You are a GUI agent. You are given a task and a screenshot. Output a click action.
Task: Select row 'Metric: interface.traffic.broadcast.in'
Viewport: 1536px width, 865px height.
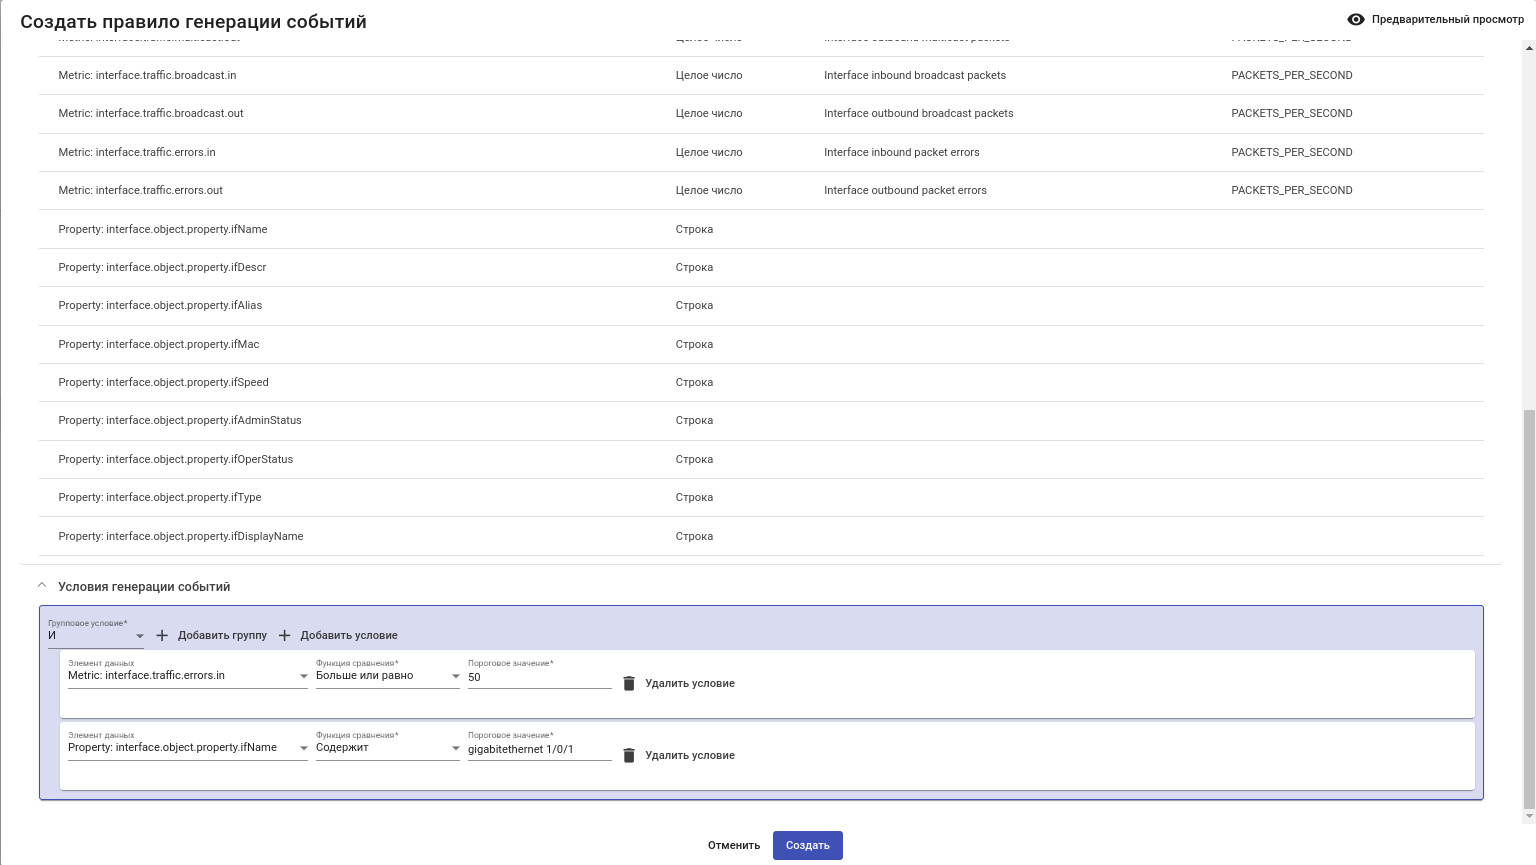coord(147,75)
